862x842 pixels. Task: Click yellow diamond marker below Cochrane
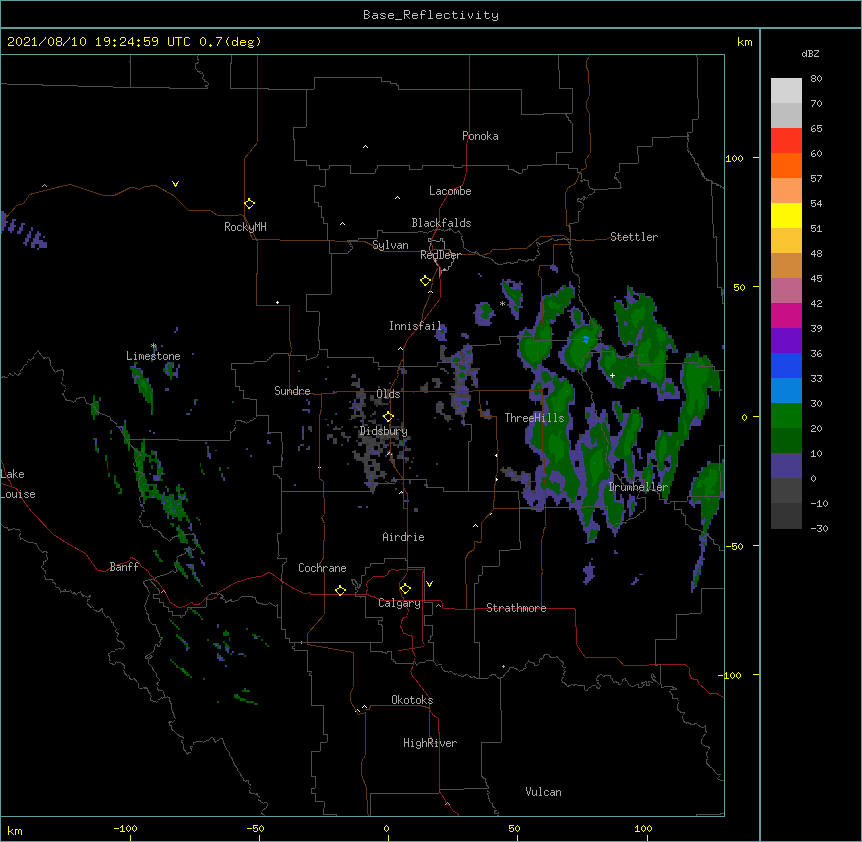tap(340, 590)
